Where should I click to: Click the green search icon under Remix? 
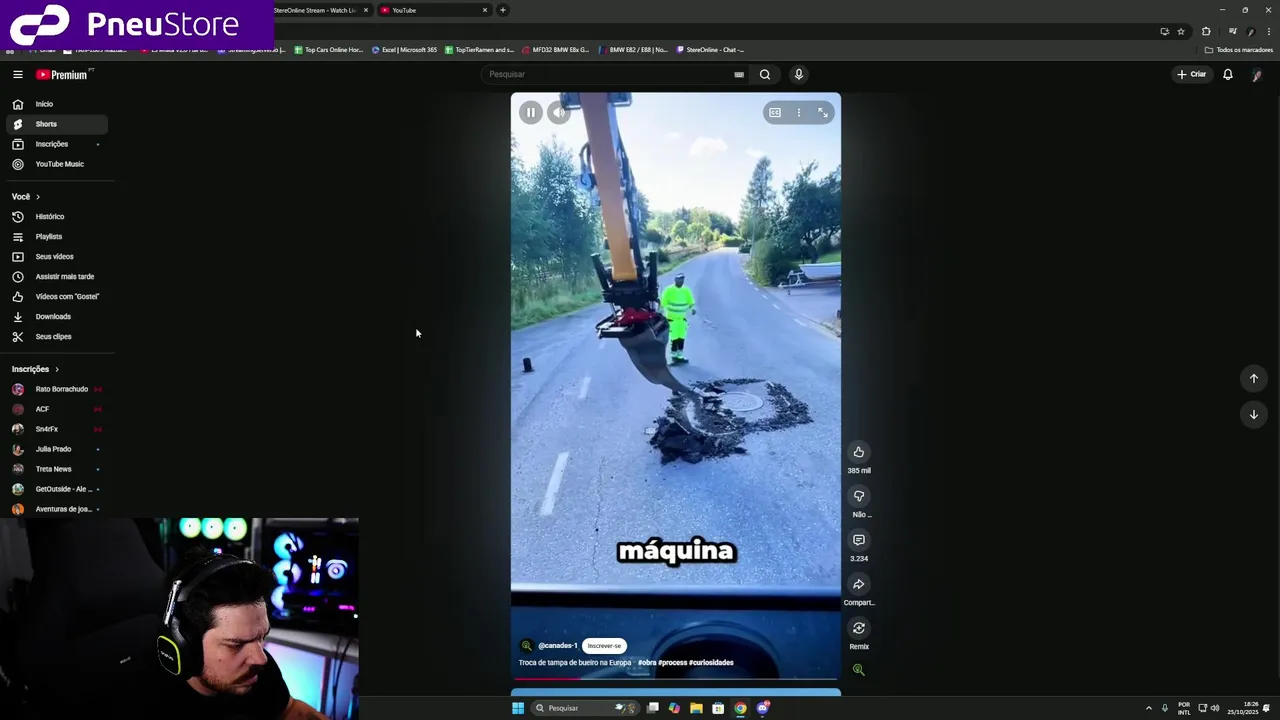point(858,670)
